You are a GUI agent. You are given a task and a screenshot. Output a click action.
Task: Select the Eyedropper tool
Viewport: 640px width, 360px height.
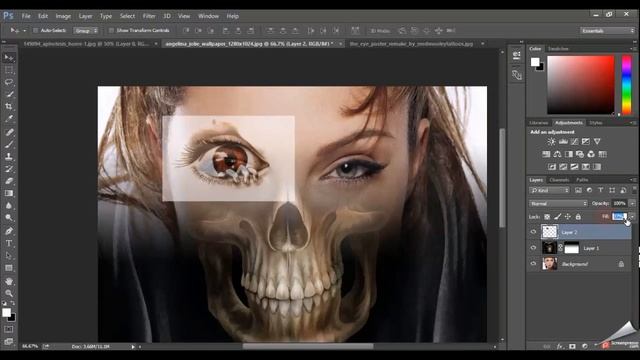click(x=9, y=119)
